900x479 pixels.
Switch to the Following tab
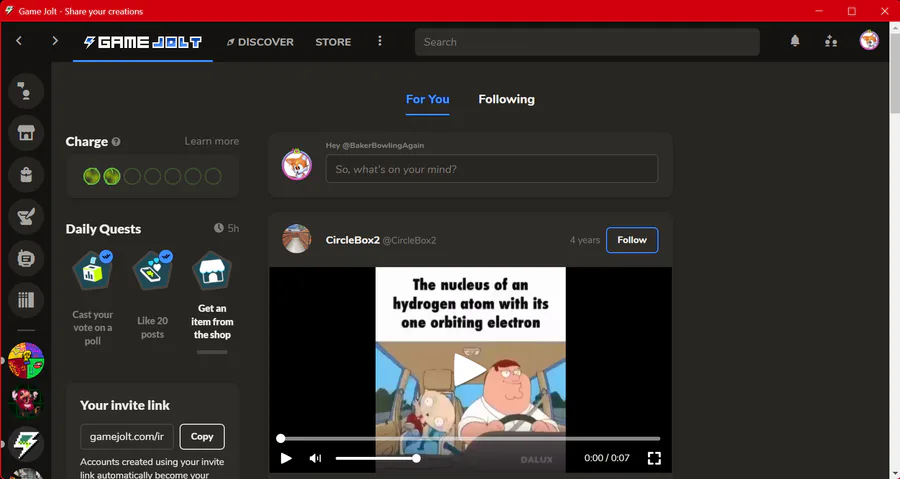[506, 99]
